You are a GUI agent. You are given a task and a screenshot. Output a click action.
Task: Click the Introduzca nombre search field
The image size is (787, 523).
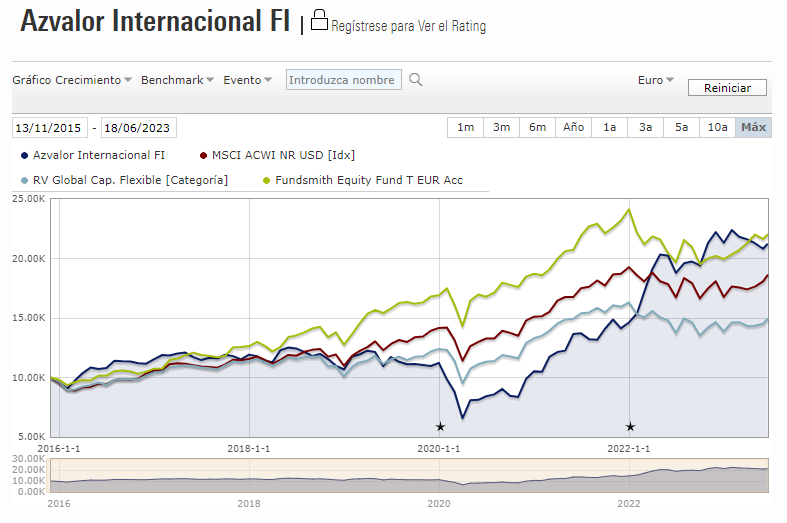(344, 80)
